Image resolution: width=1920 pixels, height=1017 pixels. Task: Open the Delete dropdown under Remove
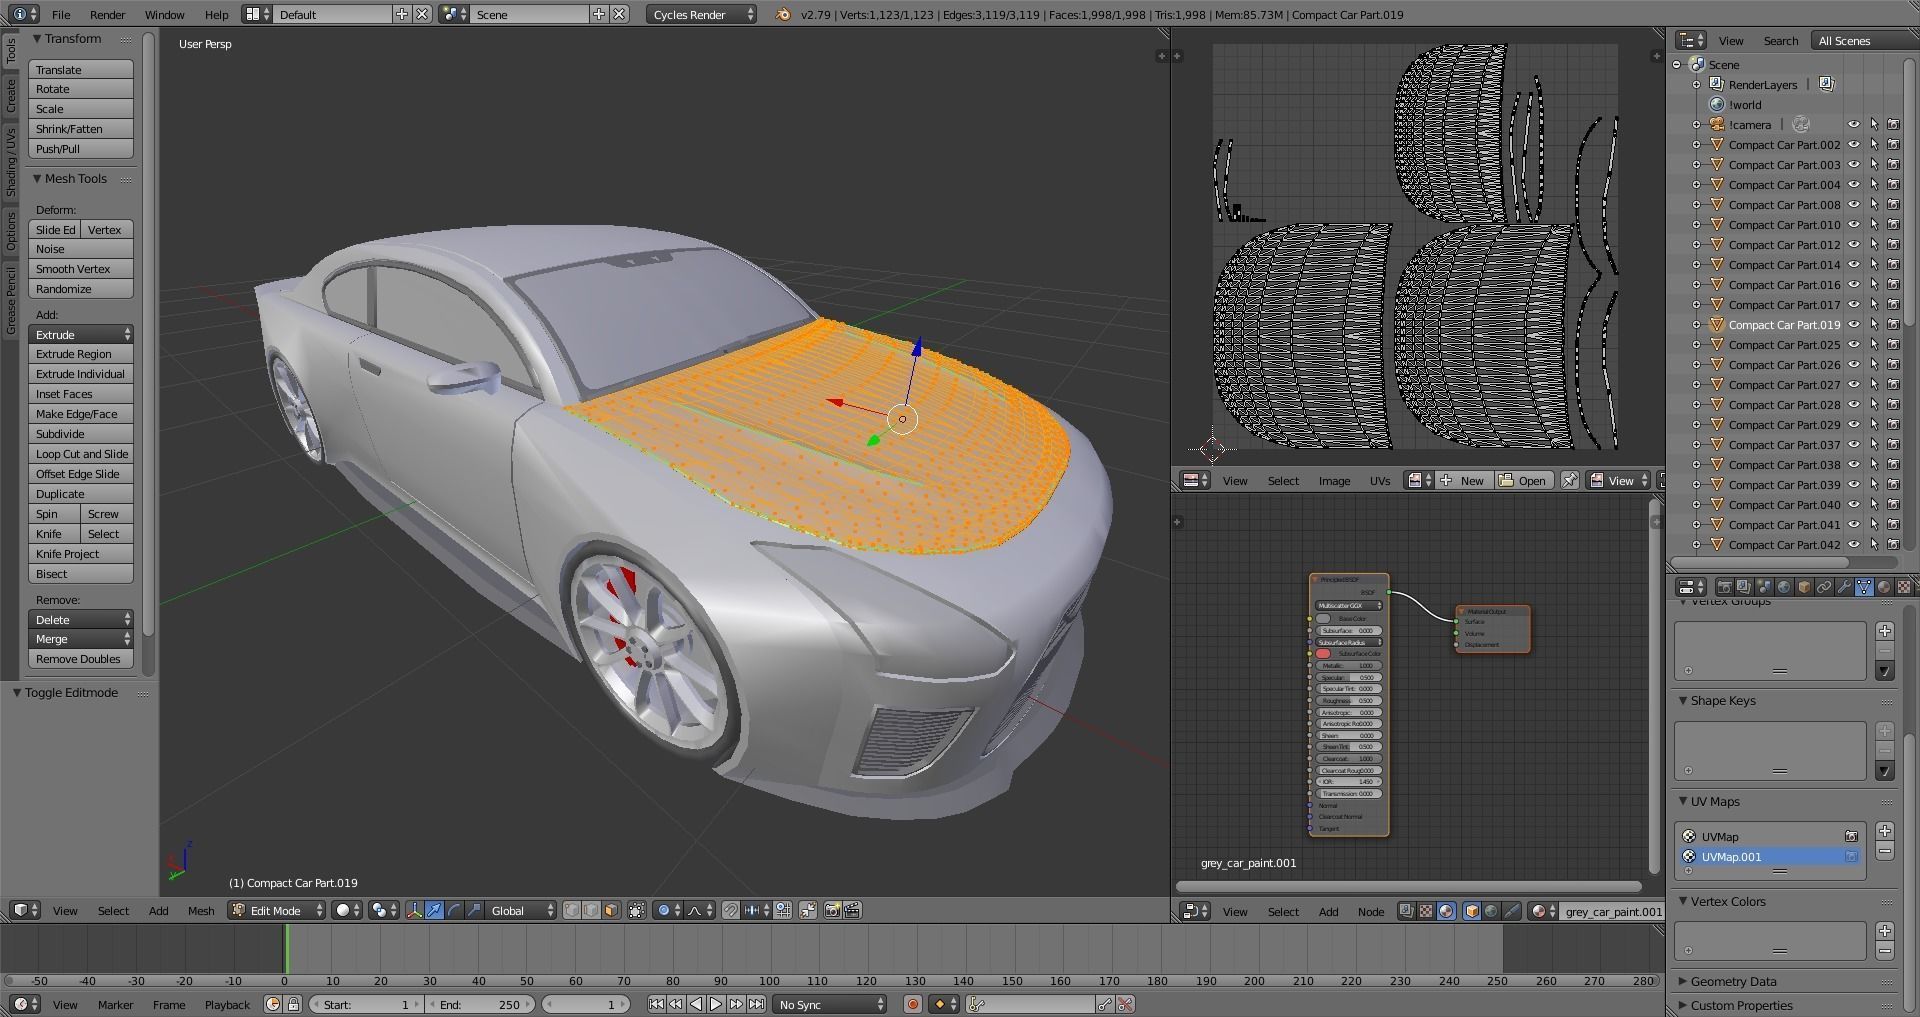tap(81, 620)
